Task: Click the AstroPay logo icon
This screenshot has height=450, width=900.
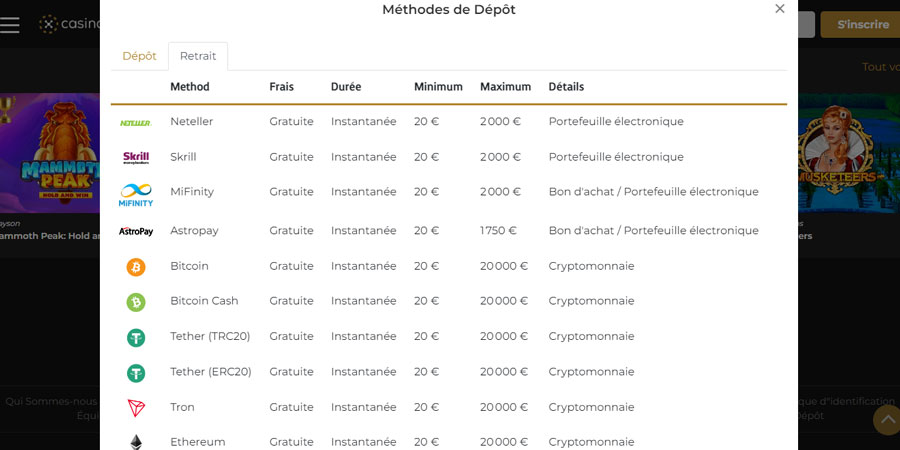Action: coord(136,231)
